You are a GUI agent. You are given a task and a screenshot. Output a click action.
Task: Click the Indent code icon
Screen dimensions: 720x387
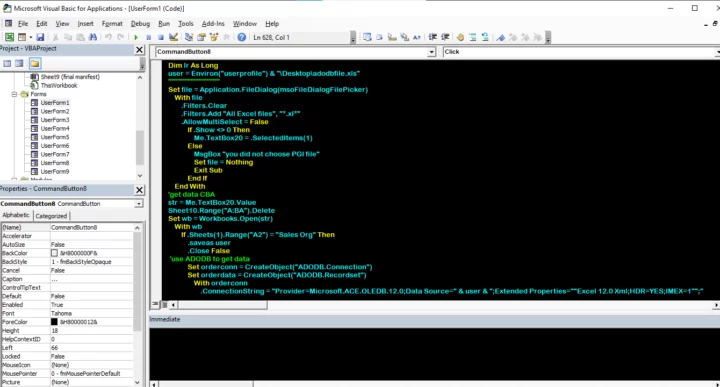(433, 37)
